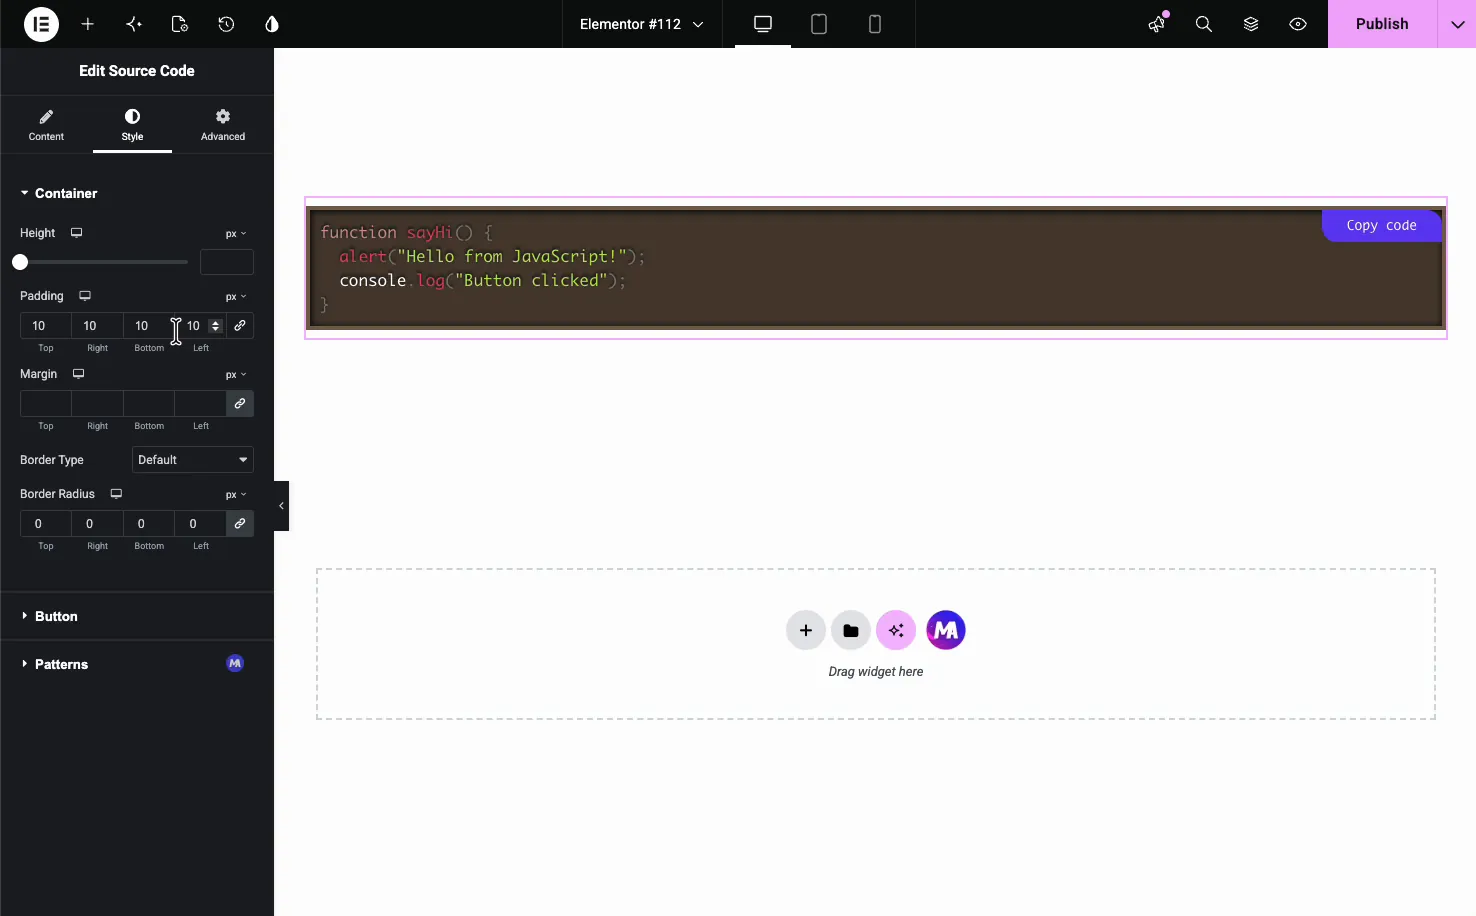Open the Finder search icon

[1204, 24]
